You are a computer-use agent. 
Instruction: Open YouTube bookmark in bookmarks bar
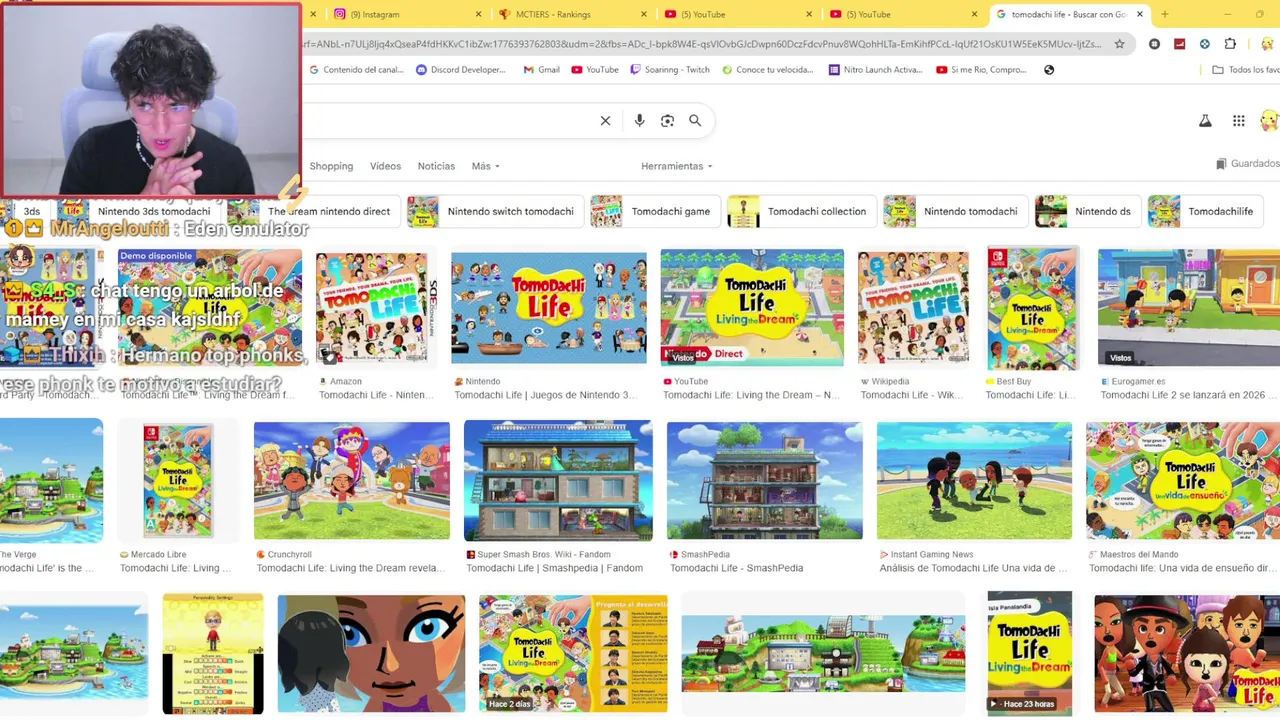[595, 70]
